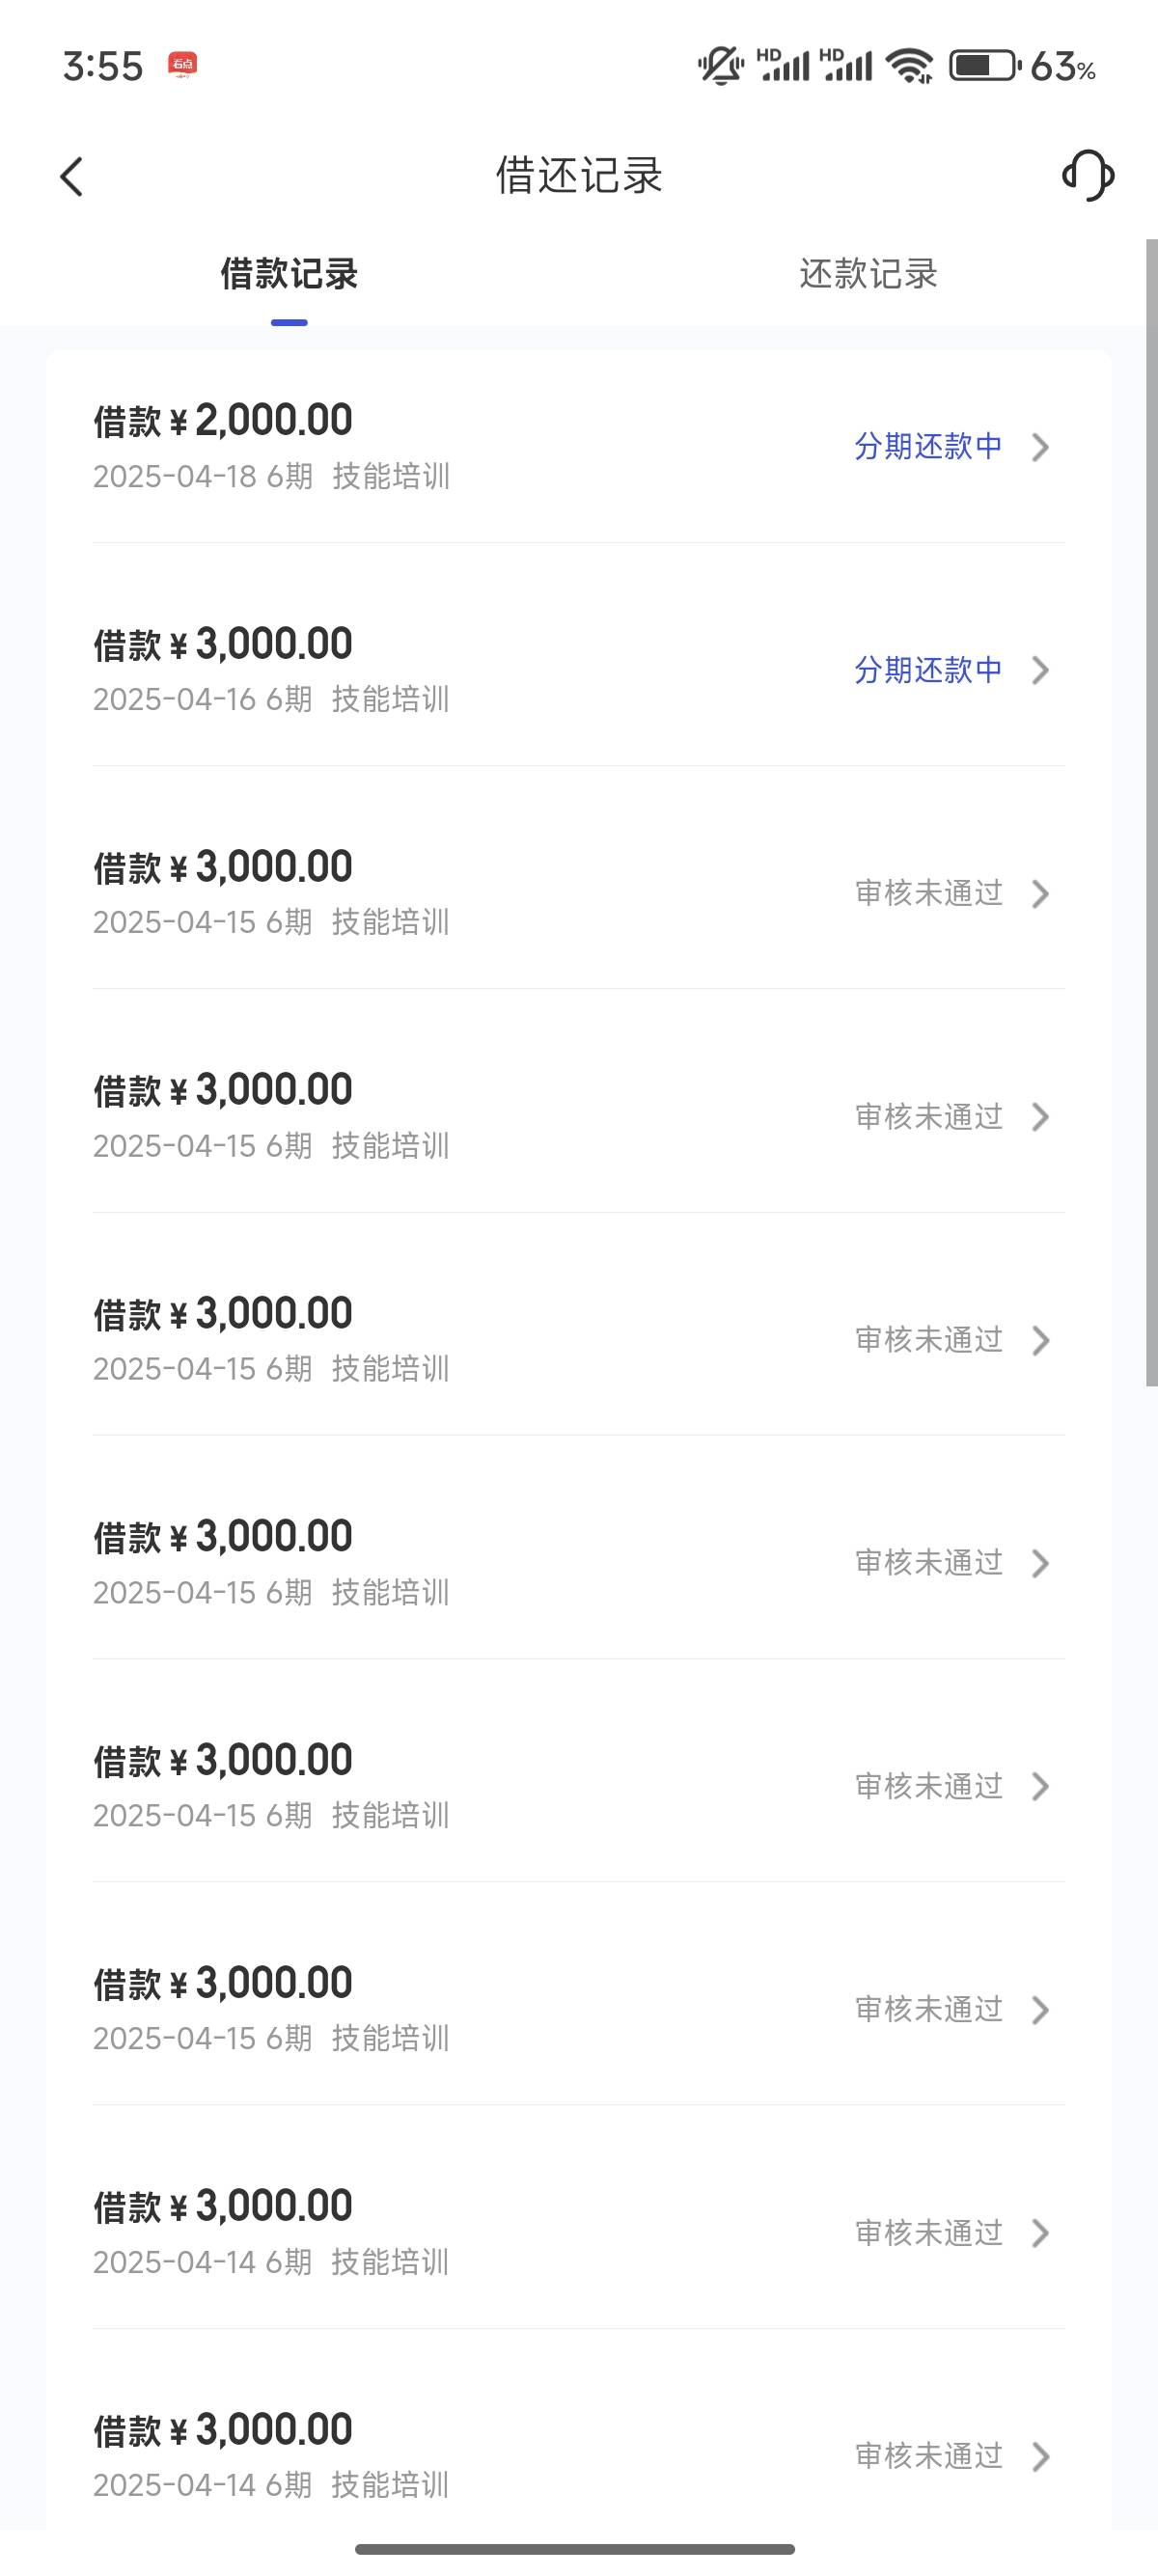Expand the ¥2,000.00 loan chevron
Image resolution: width=1158 pixels, height=2576 pixels.
tap(1040, 447)
